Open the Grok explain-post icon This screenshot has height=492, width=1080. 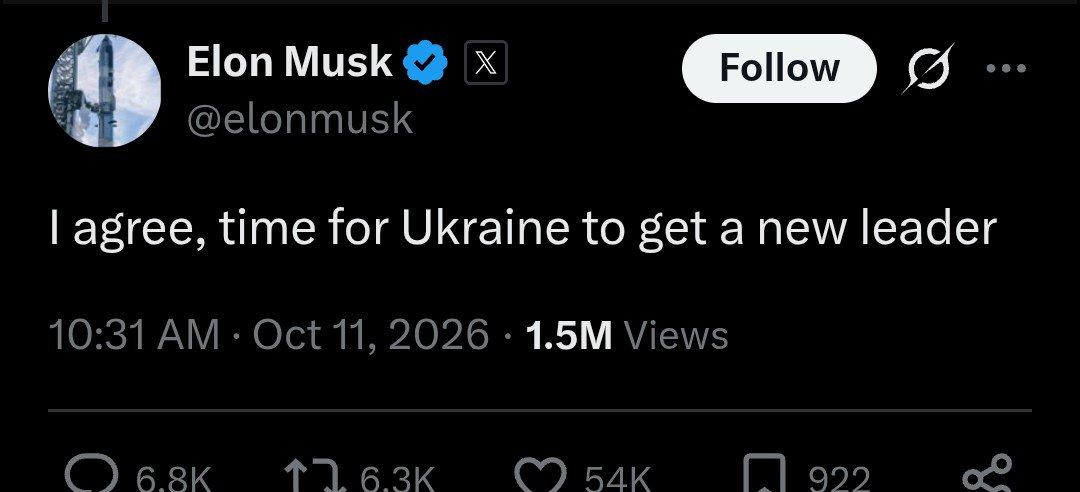coord(928,68)
